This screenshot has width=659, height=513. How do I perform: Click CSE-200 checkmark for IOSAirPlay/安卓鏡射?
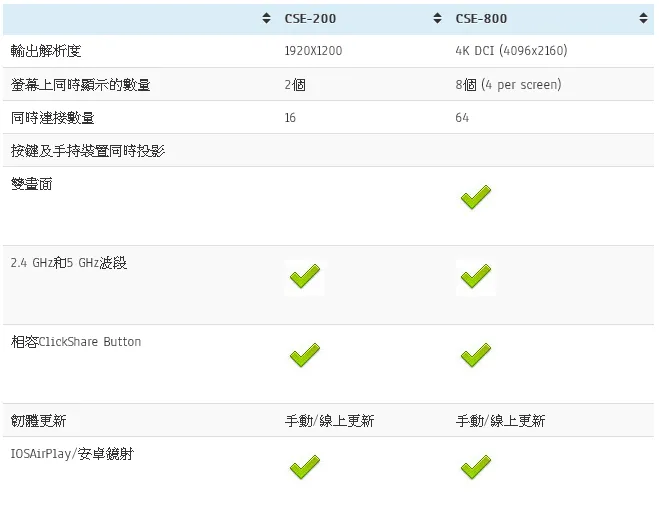305,467
